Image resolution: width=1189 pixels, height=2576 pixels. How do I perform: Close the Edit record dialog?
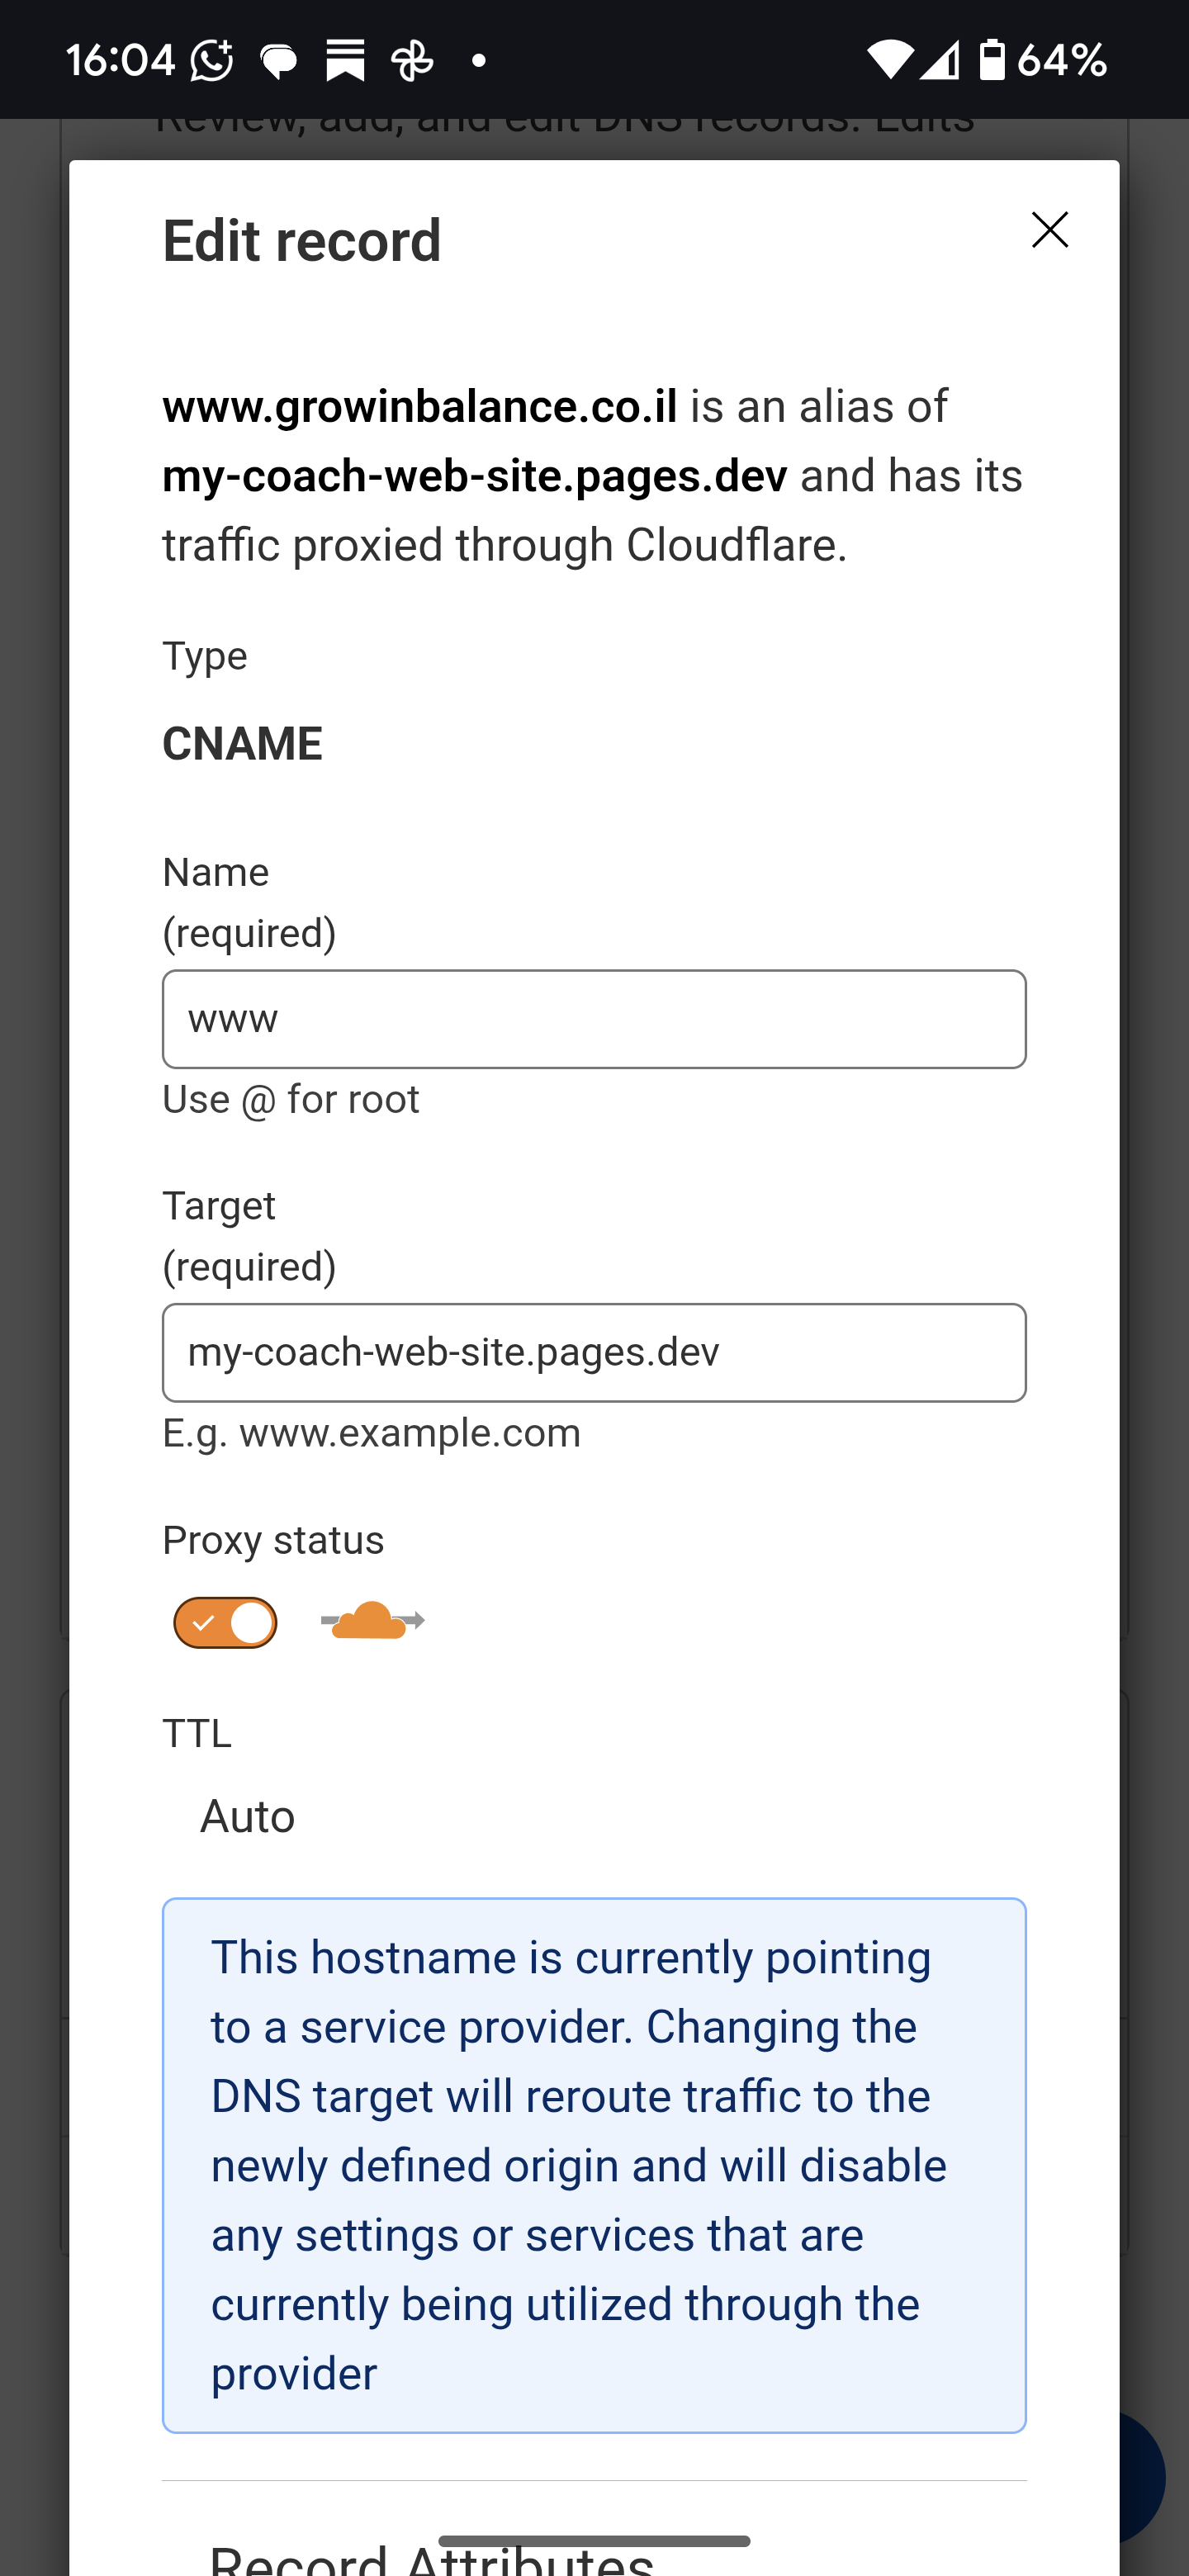[x=1049, y=230]
